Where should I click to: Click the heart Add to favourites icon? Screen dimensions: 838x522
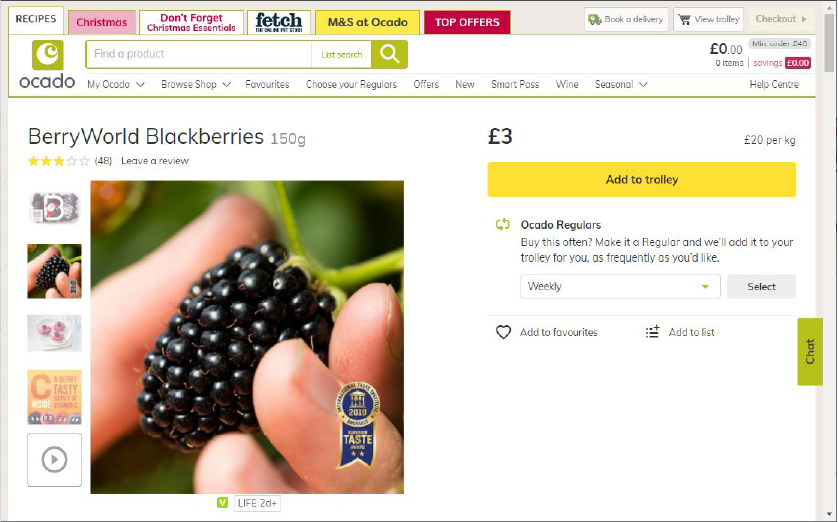pyautogui.click(x=503, y=332)
